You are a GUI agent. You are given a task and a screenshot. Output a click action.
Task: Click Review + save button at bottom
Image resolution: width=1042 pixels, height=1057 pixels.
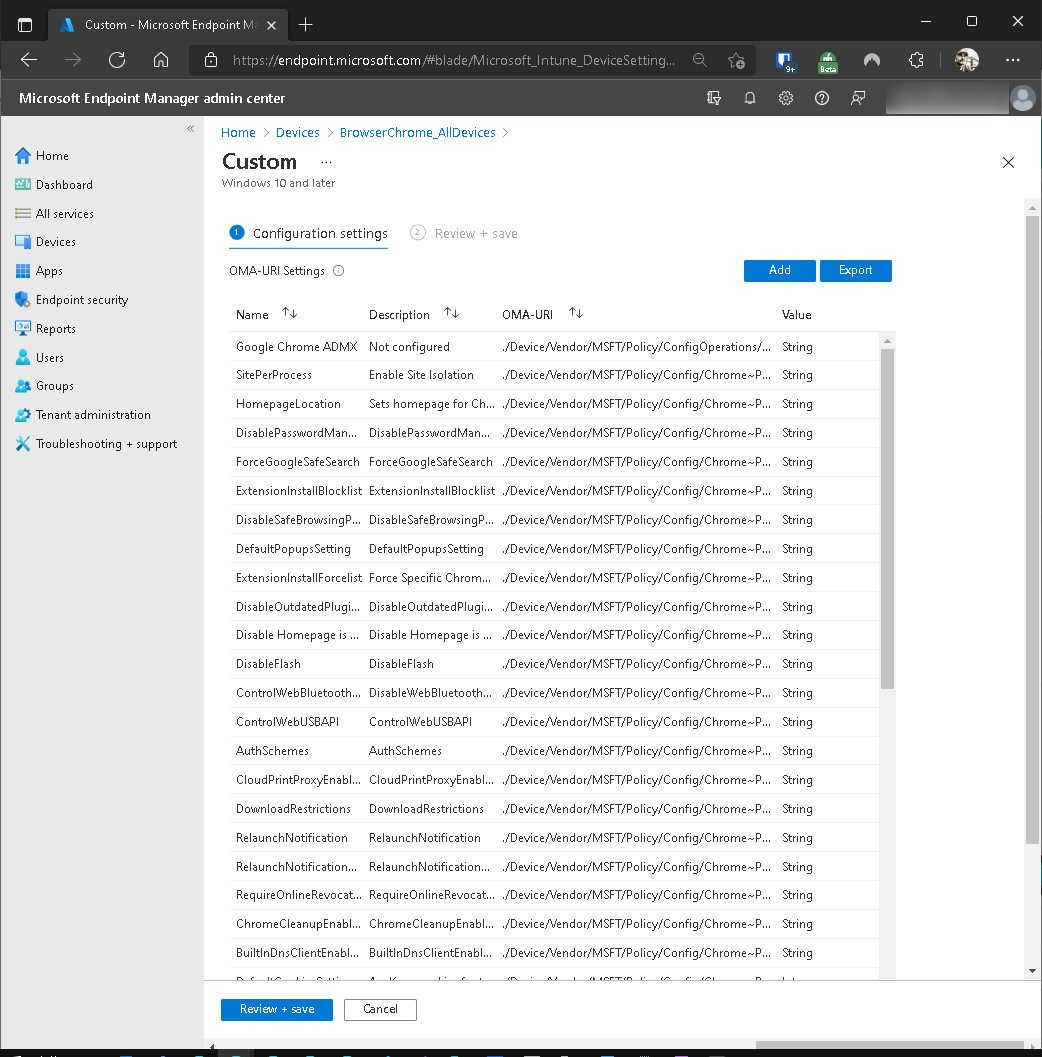tap(277, 1009)
